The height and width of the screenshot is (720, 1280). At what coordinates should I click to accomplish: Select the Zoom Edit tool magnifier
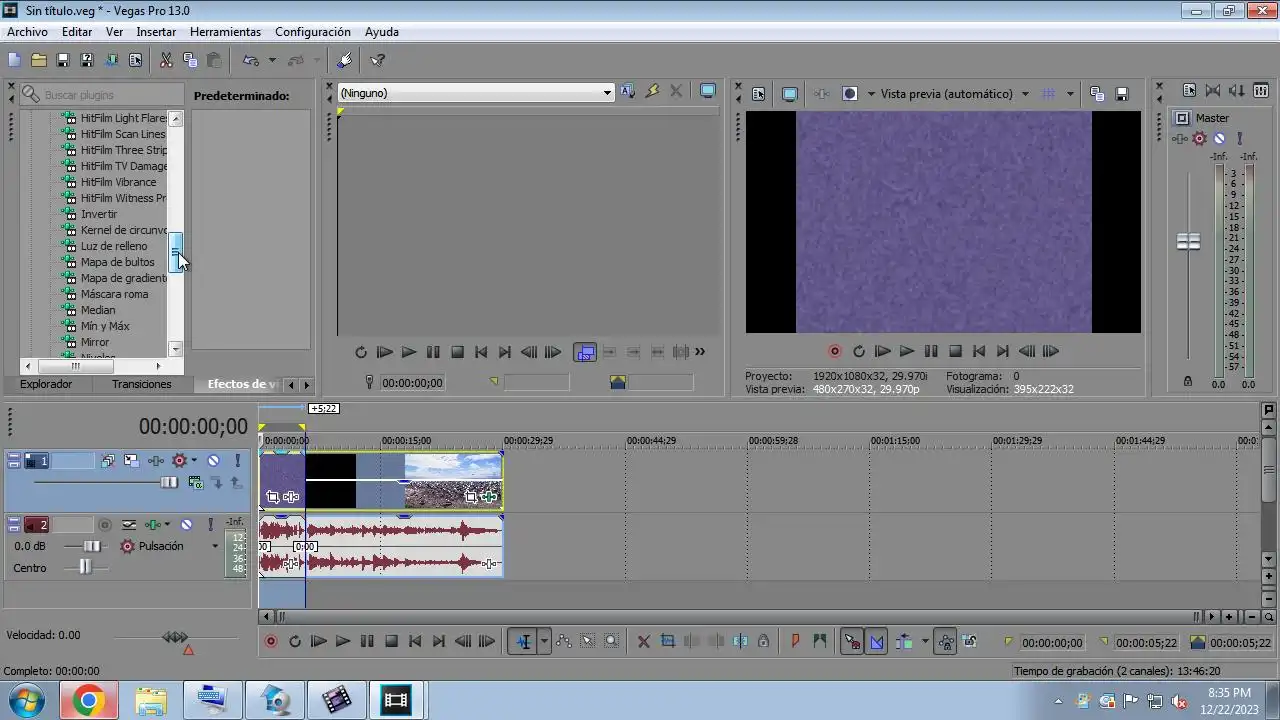[x=611, y=642]
